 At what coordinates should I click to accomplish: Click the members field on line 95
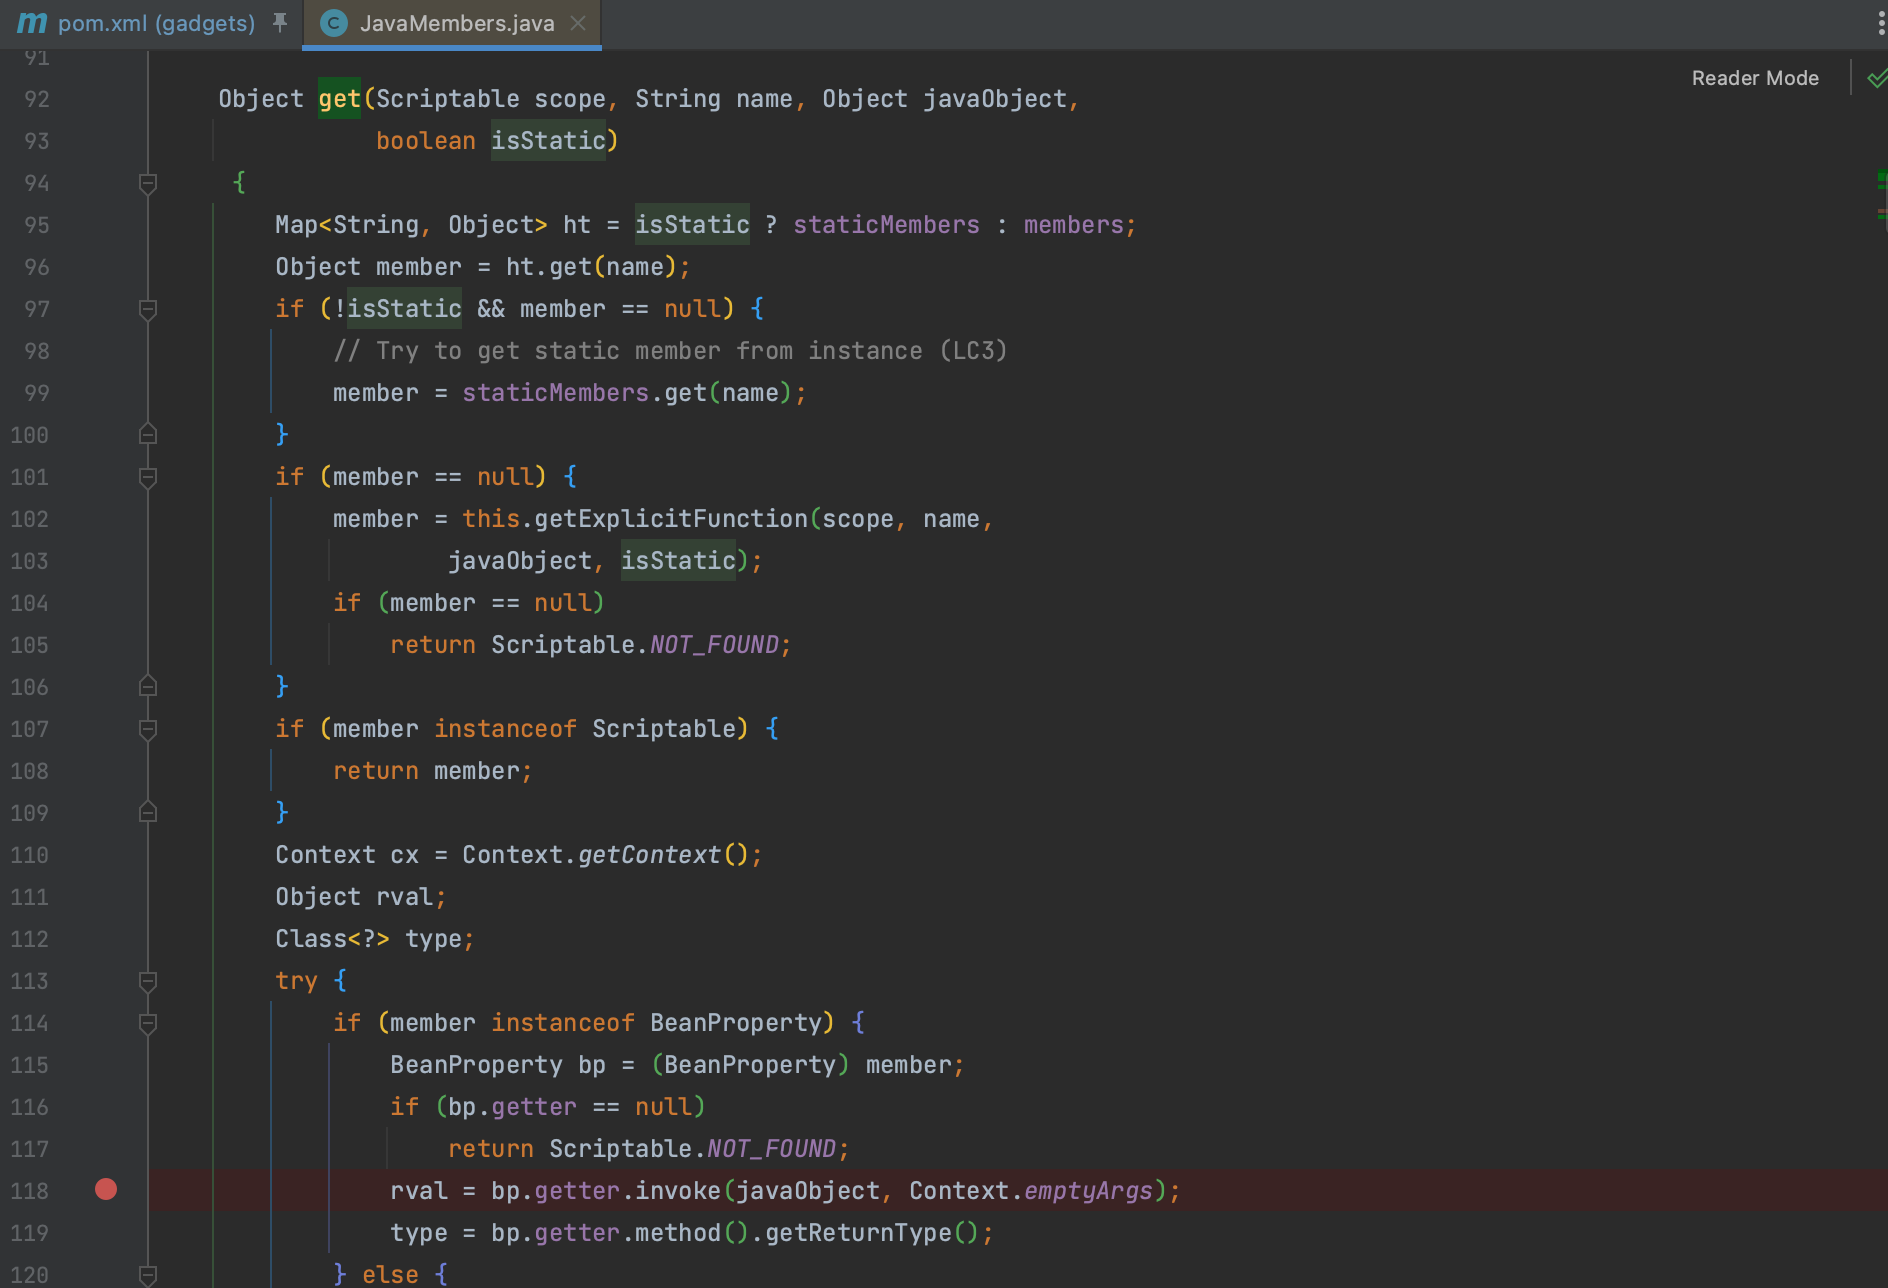click(1073, 225)
